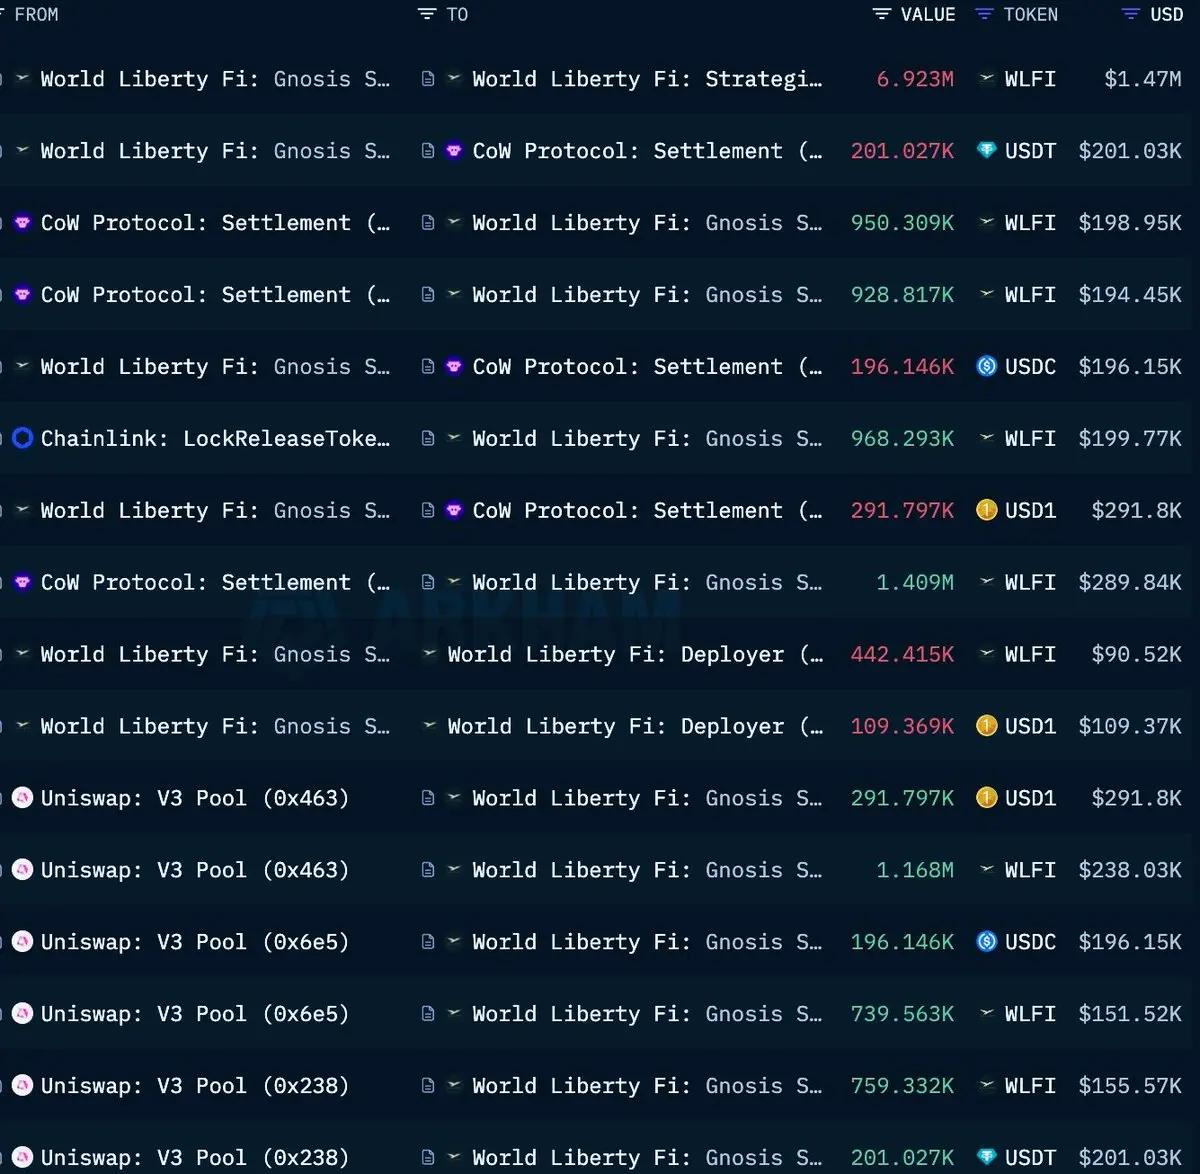This screenshot has height=1174, width=1200.
Task: Open the FROM column filter
Action: coord(3,14)
